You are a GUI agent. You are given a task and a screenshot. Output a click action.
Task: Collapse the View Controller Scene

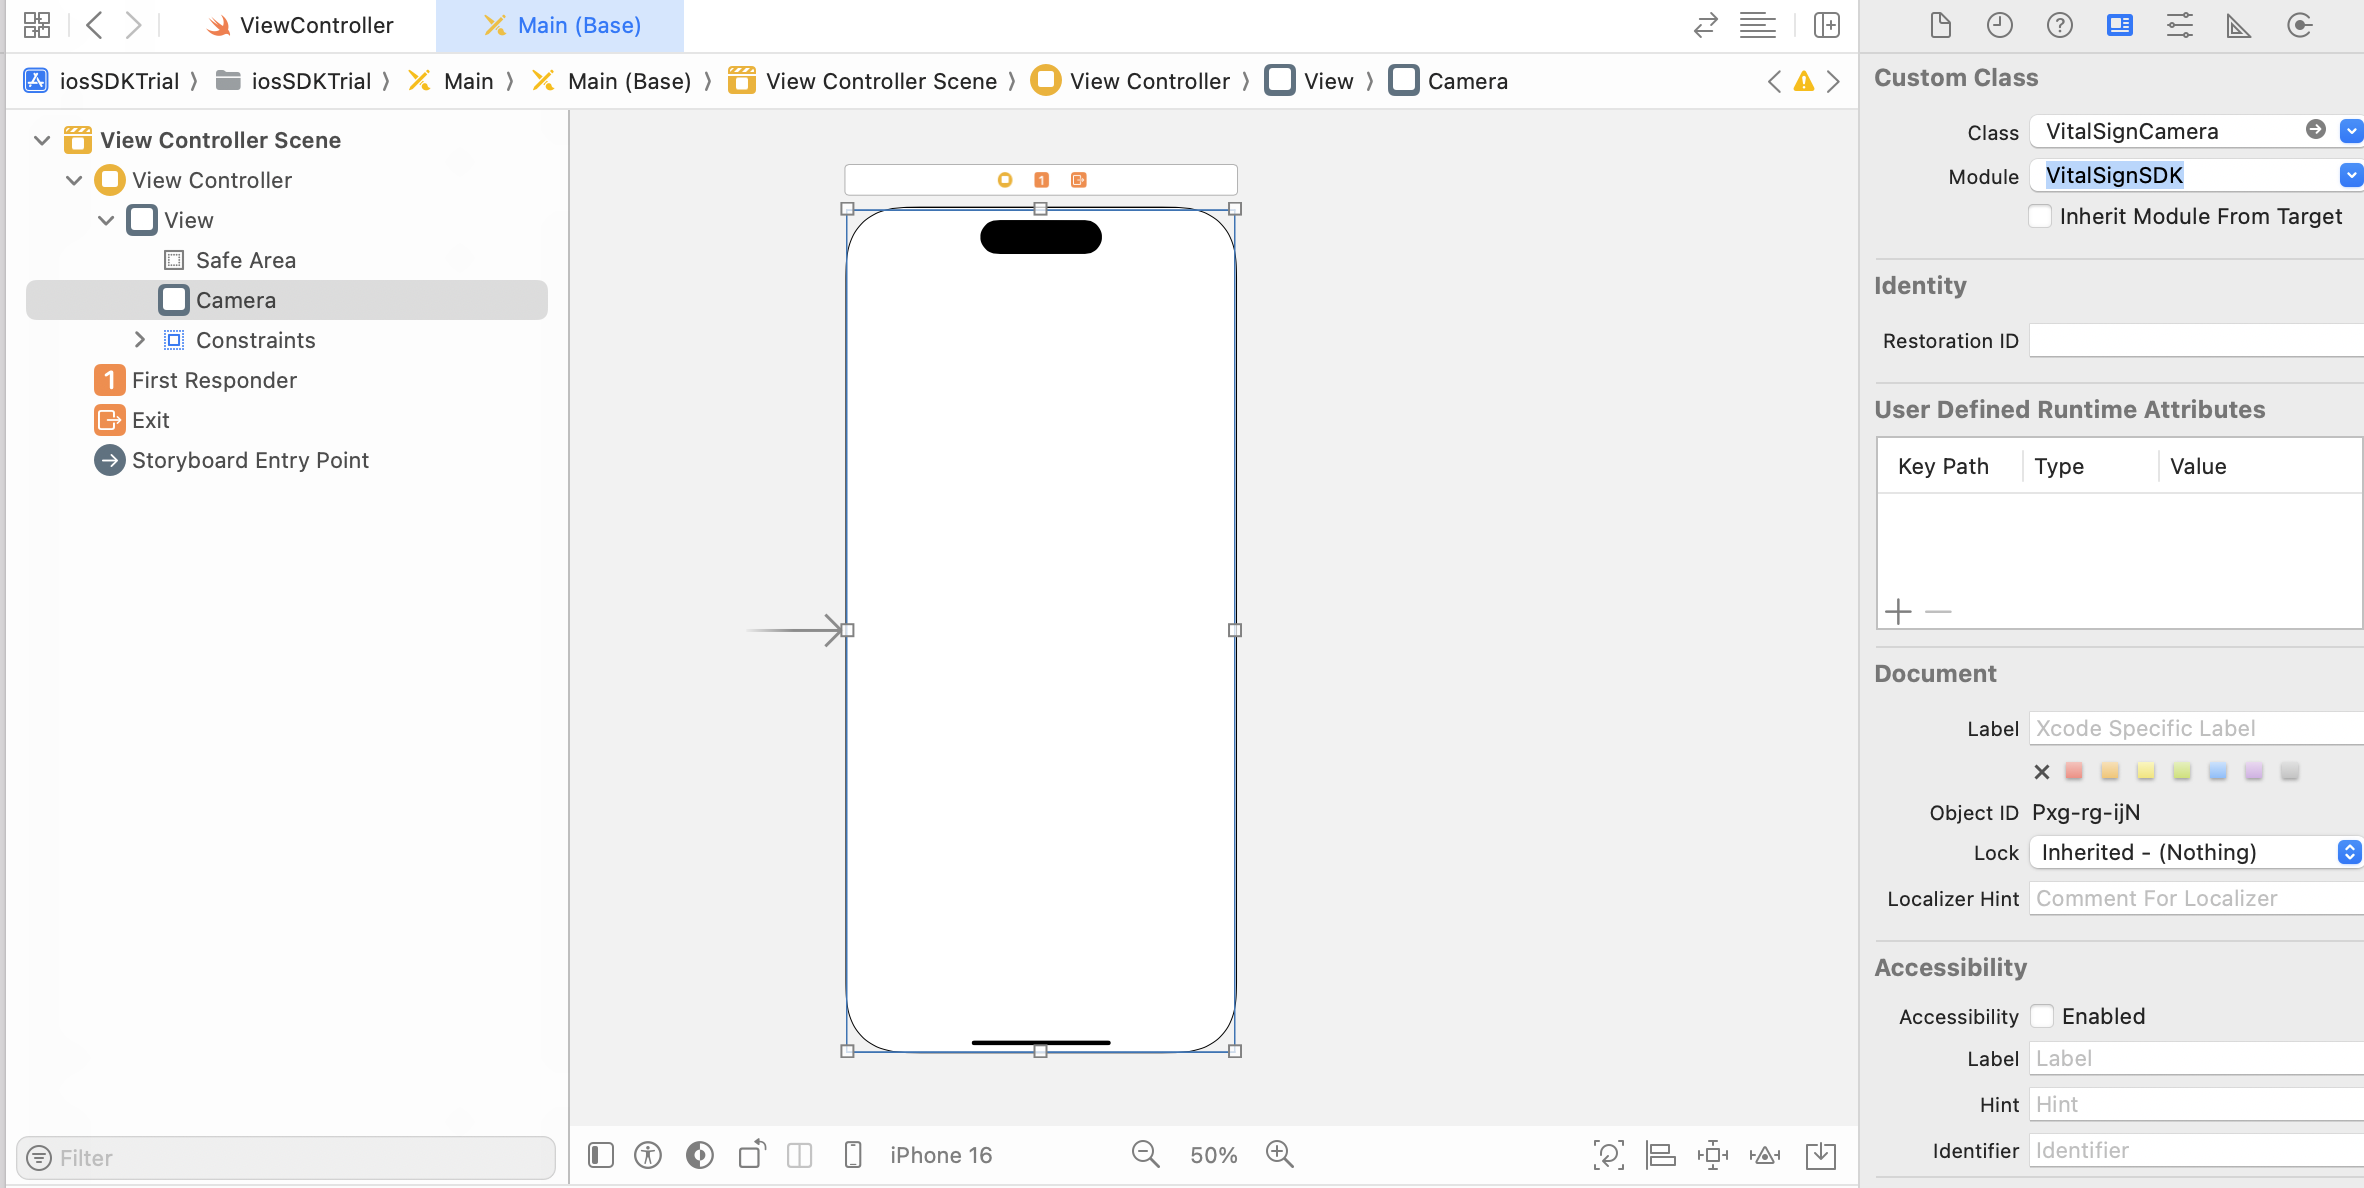[x=42, y=140]
